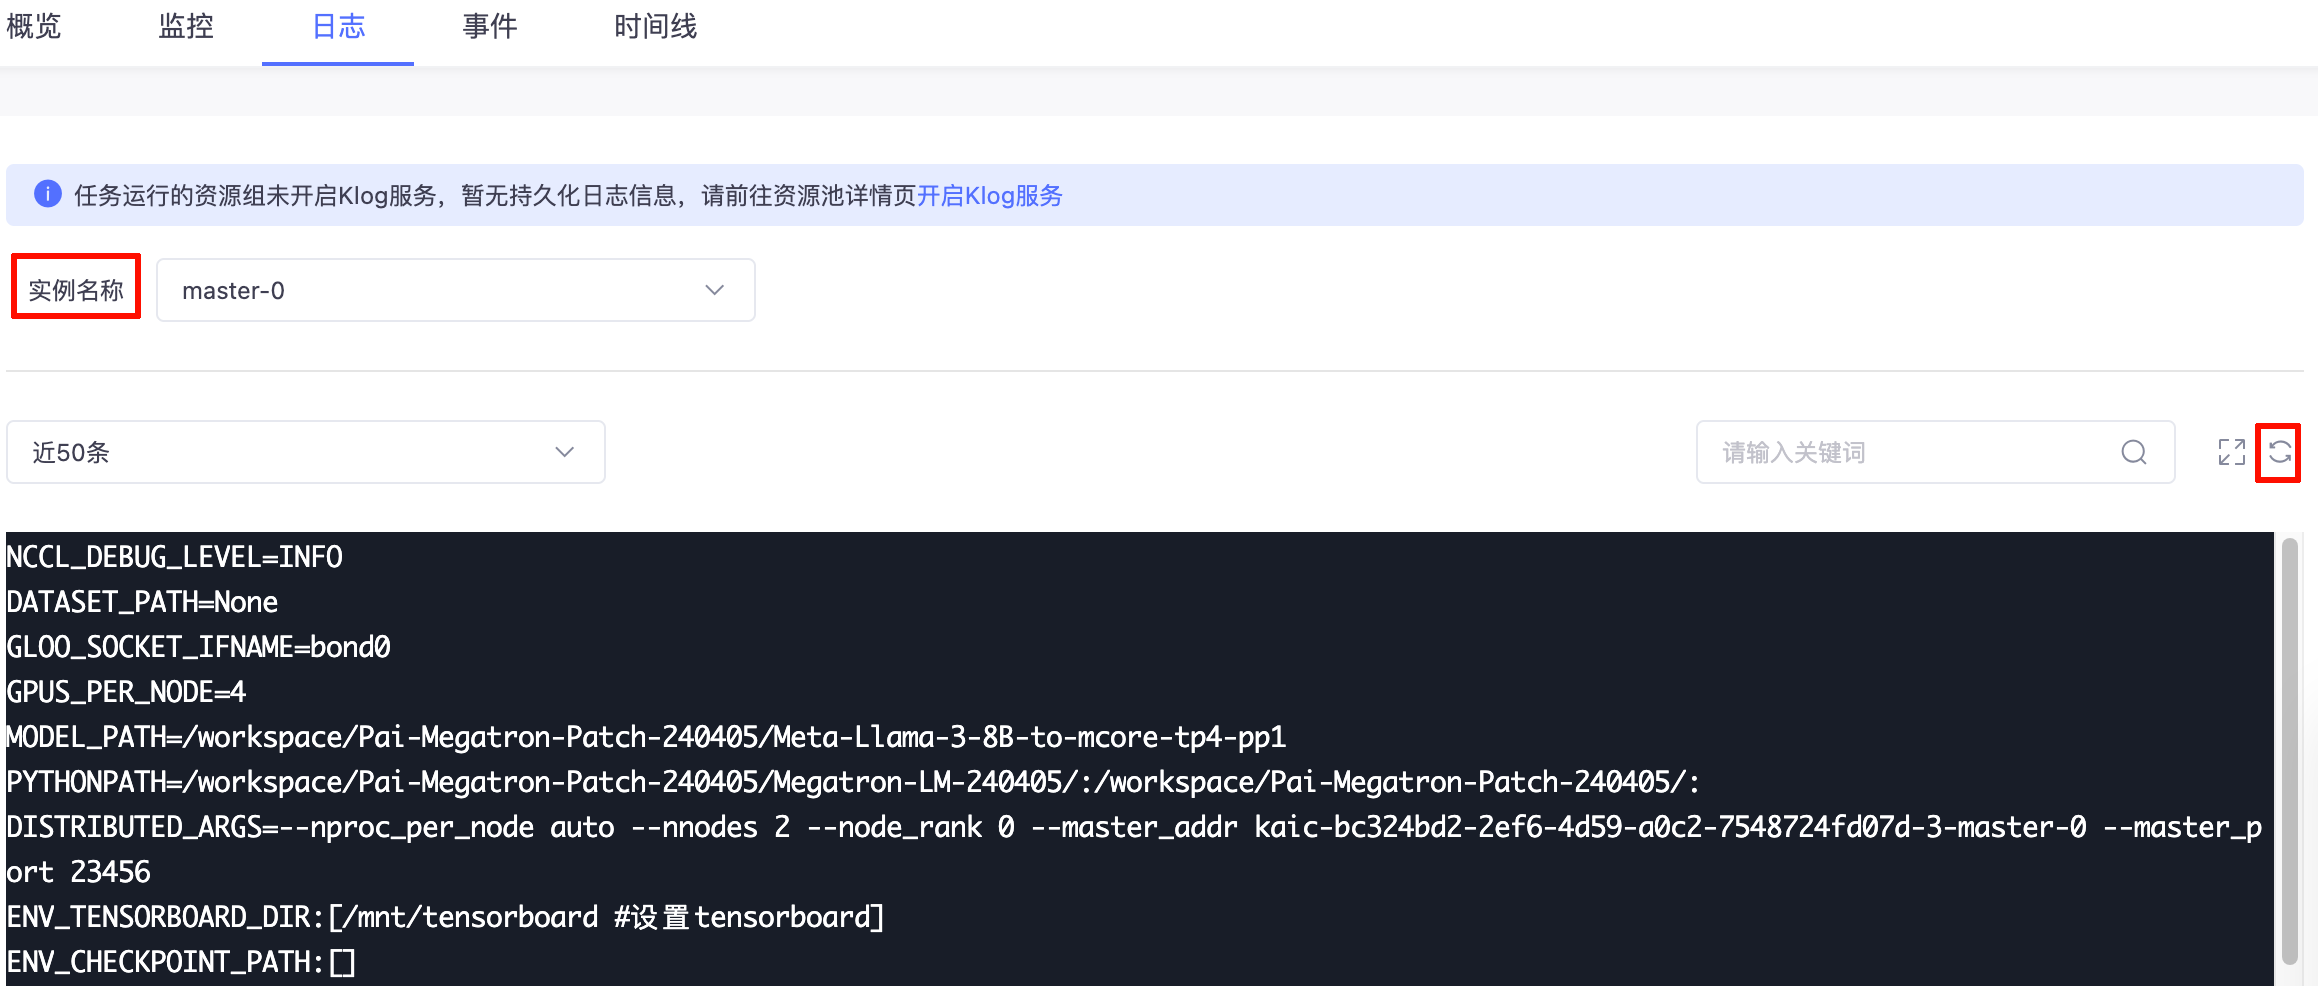The image size is (2318, 986).
Task: Click the blue info icon in notice banner
Action: (48, 194)
